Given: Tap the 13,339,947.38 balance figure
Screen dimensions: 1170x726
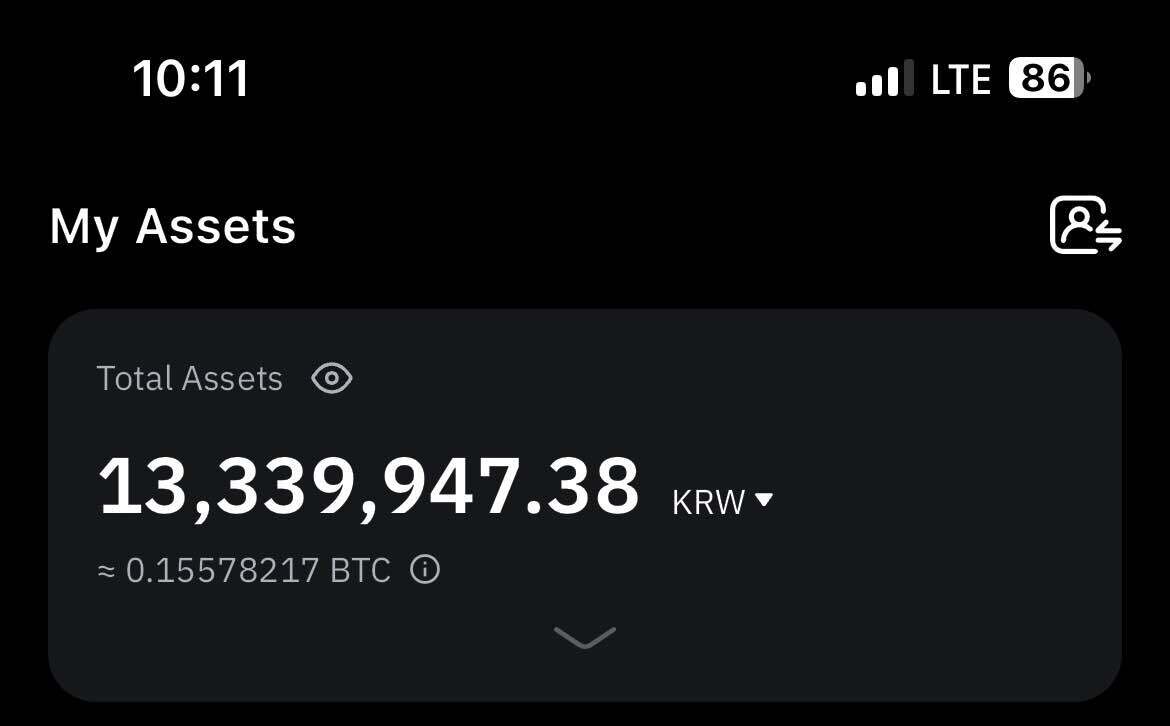Looking at the screenshot, I should click(370, 487).
